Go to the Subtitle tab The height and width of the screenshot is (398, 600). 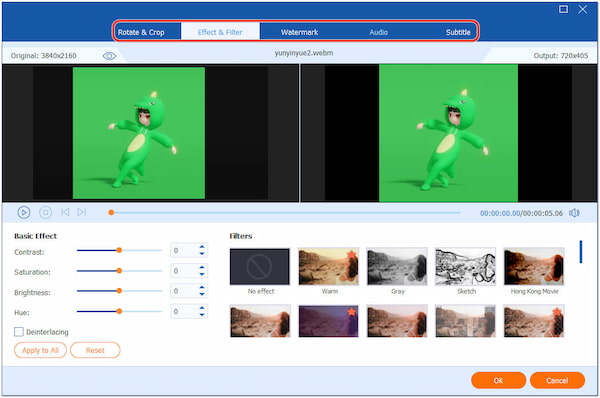tap(458, 32)
